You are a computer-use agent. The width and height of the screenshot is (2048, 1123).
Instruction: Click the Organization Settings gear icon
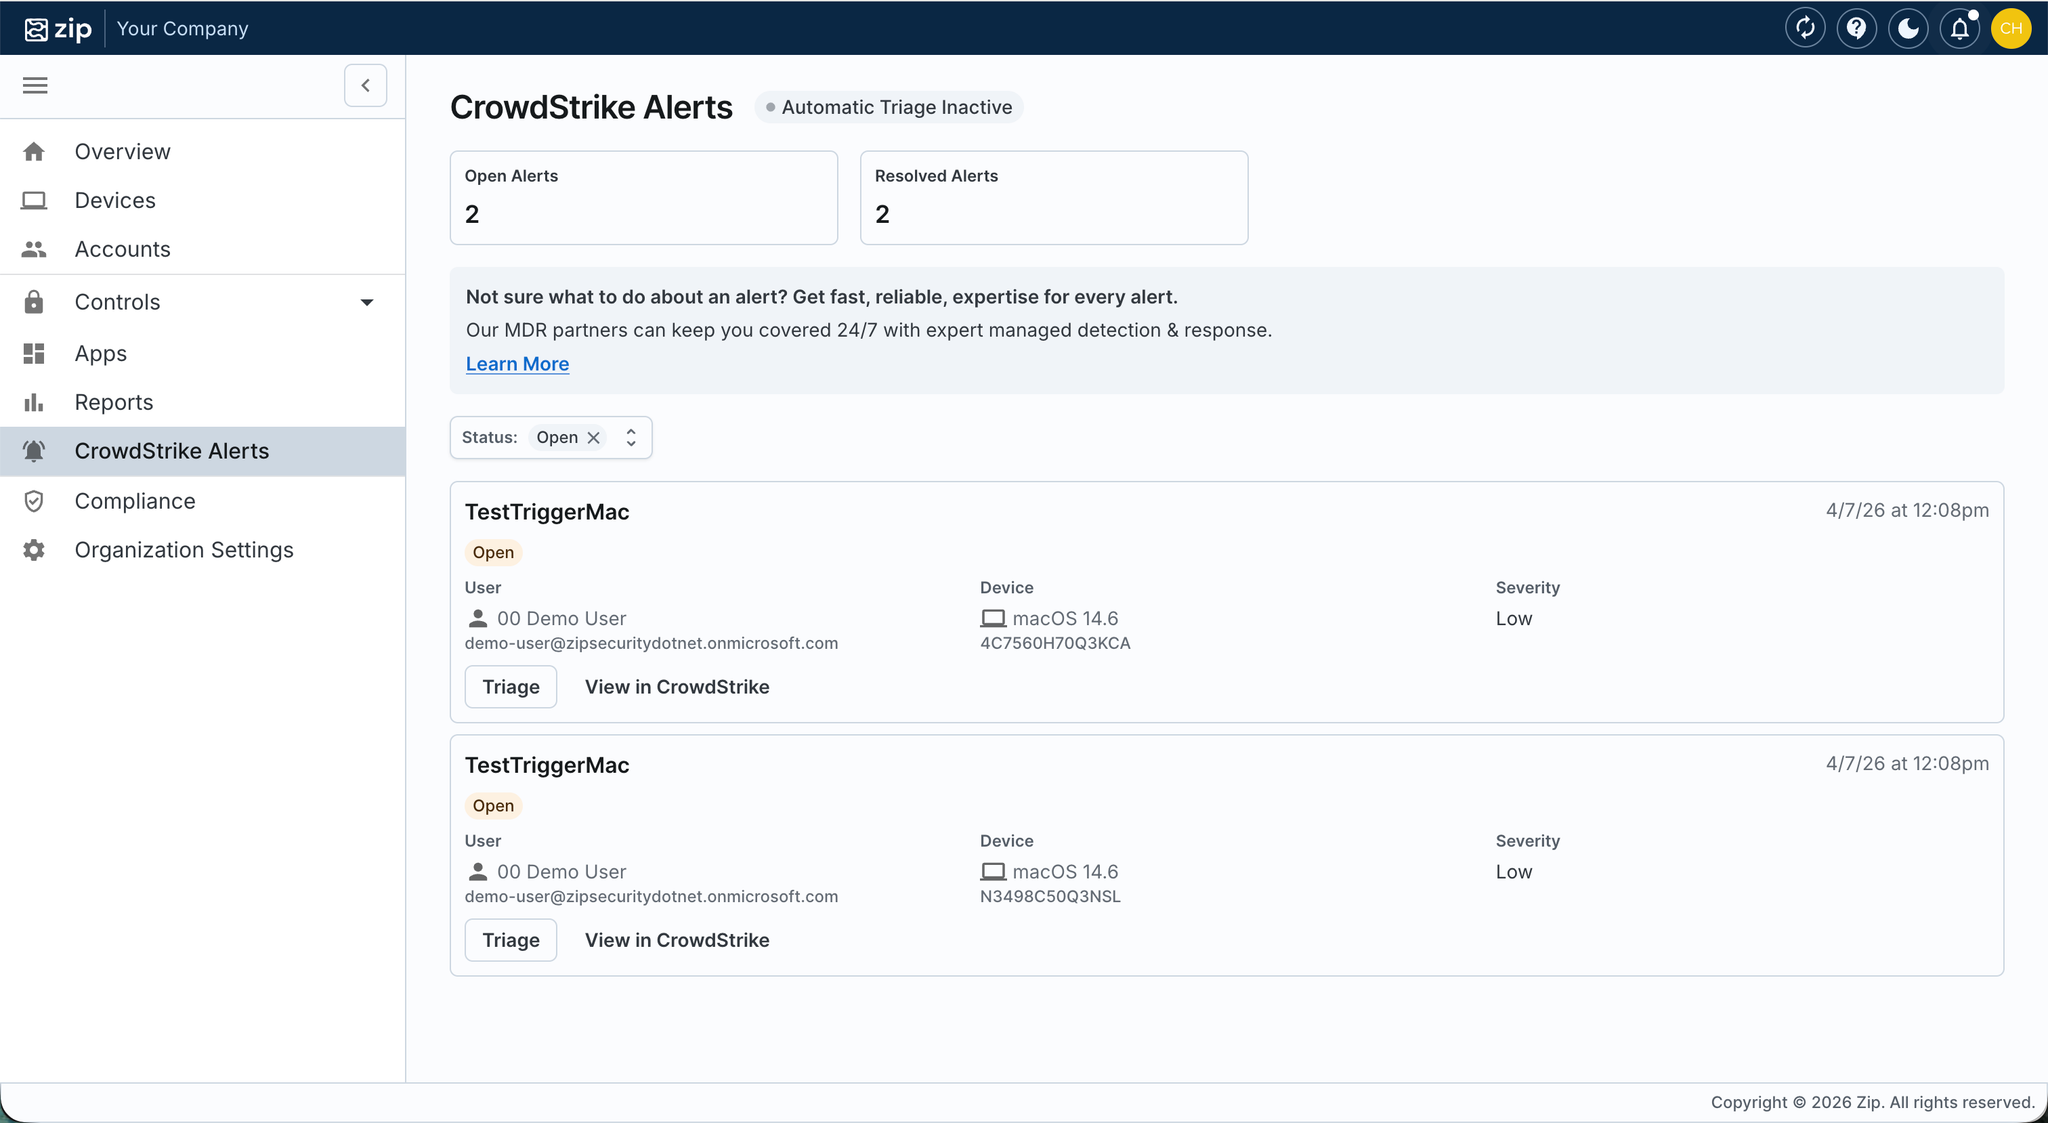click(x=34, y=550)
